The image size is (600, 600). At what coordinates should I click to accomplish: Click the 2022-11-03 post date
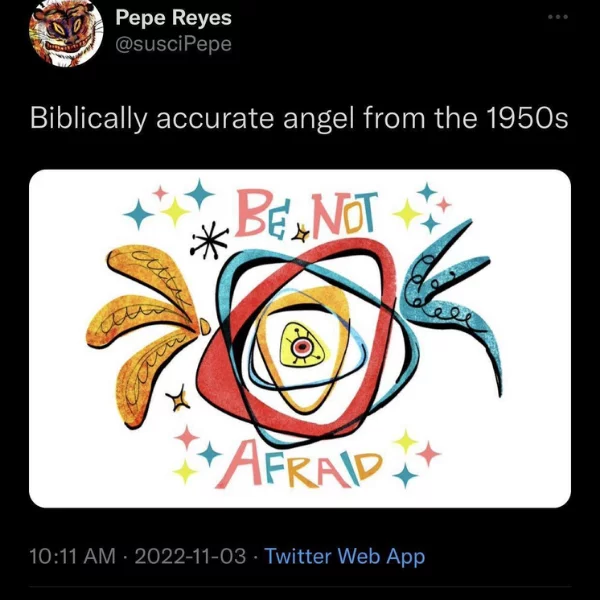[x=190, y=556]
